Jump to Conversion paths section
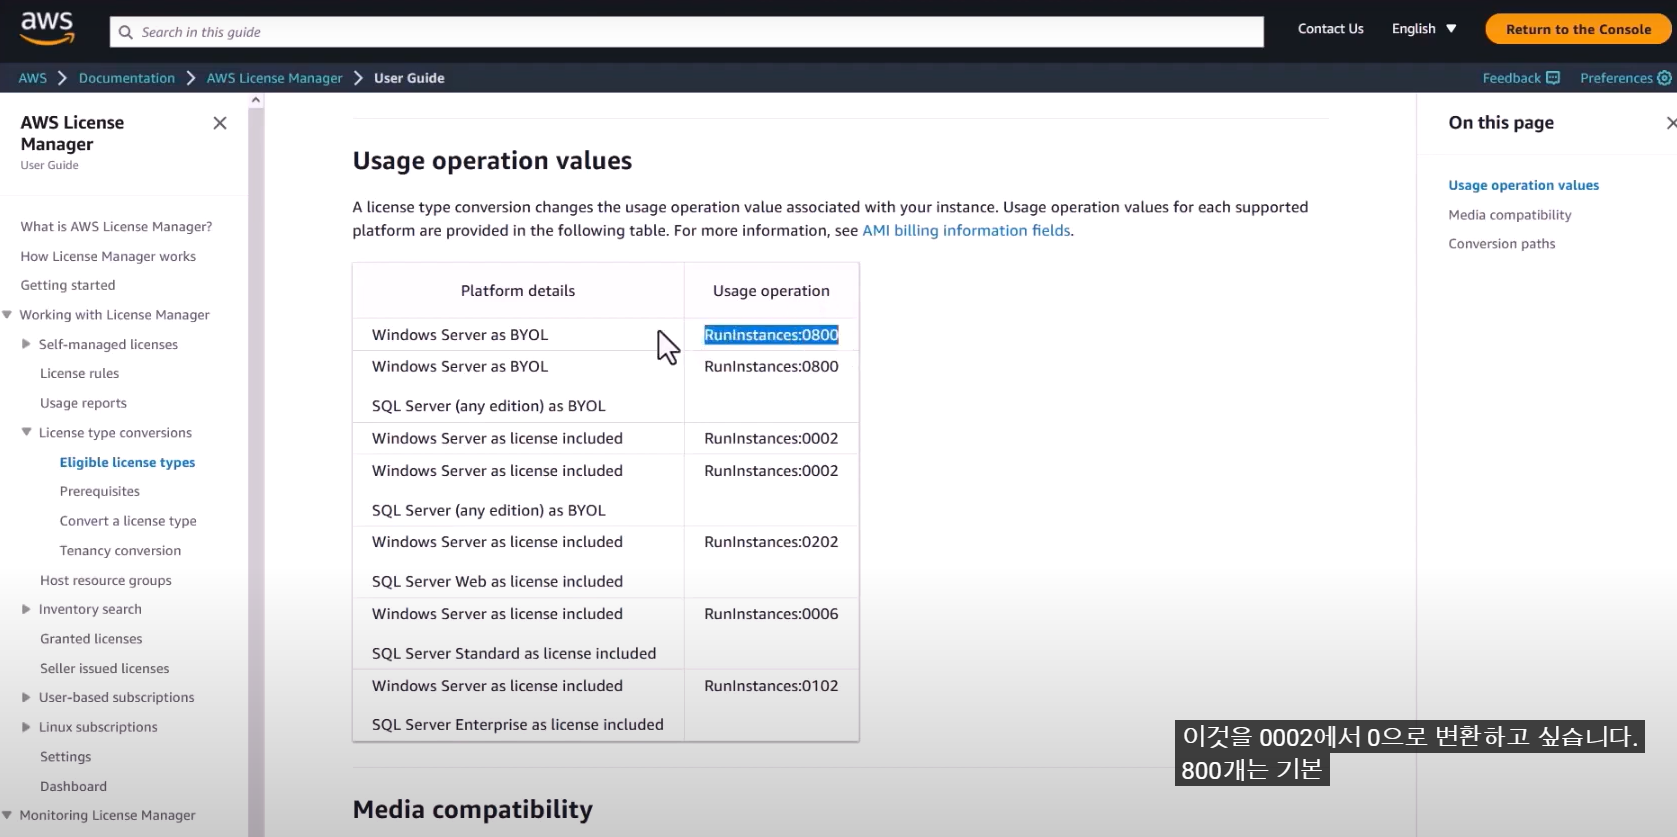 point(1501,244)
